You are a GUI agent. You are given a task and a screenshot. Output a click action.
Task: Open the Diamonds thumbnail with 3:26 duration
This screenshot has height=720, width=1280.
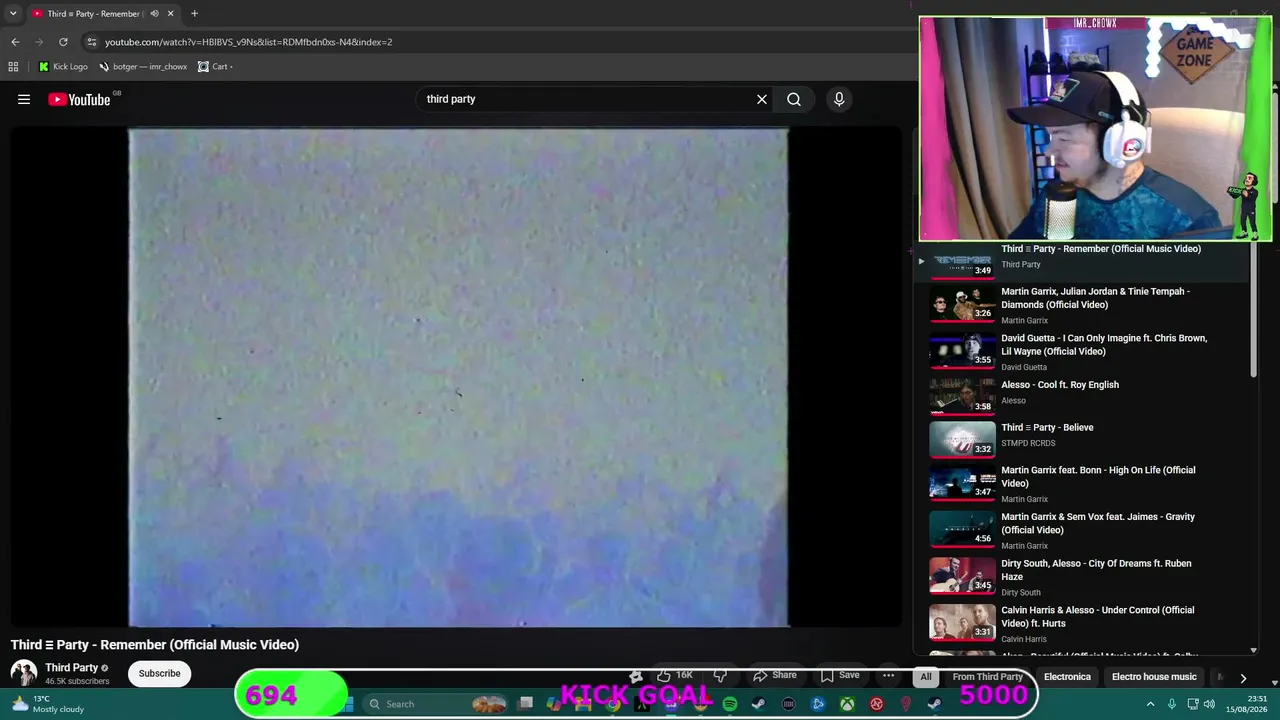pos(962,305)
